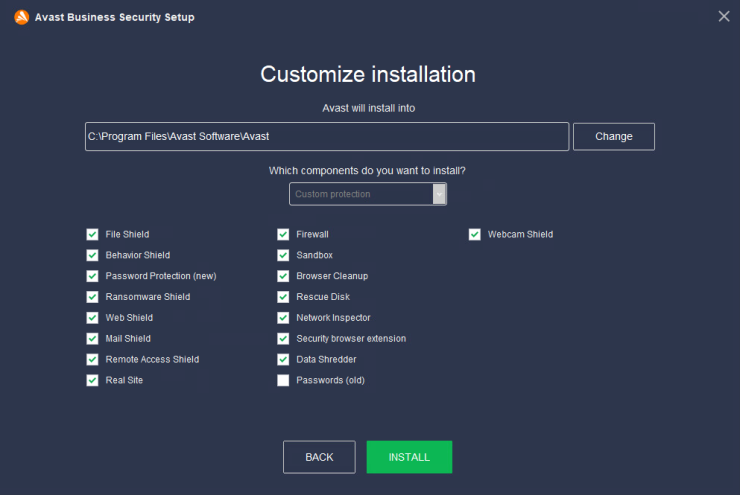Click the green INSTALL button
740x495 pixels.
point(409,457)
